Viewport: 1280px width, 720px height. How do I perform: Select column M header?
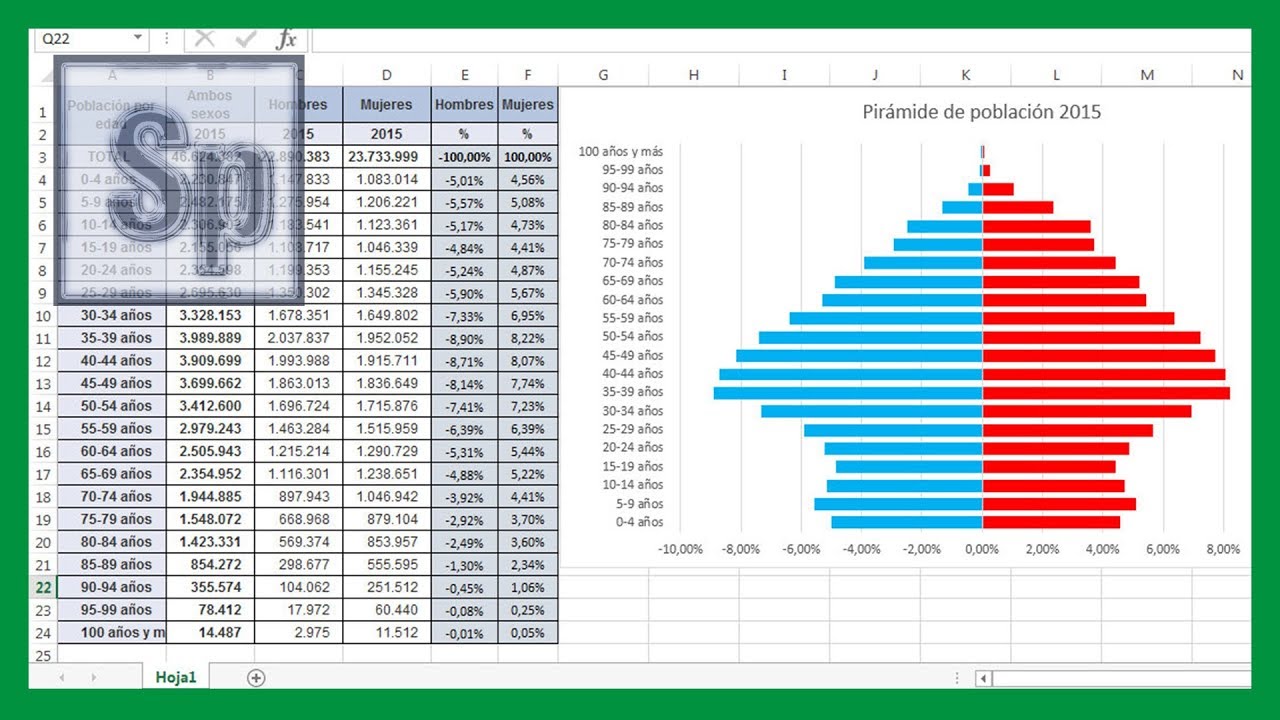click(x=1147, y=75)
